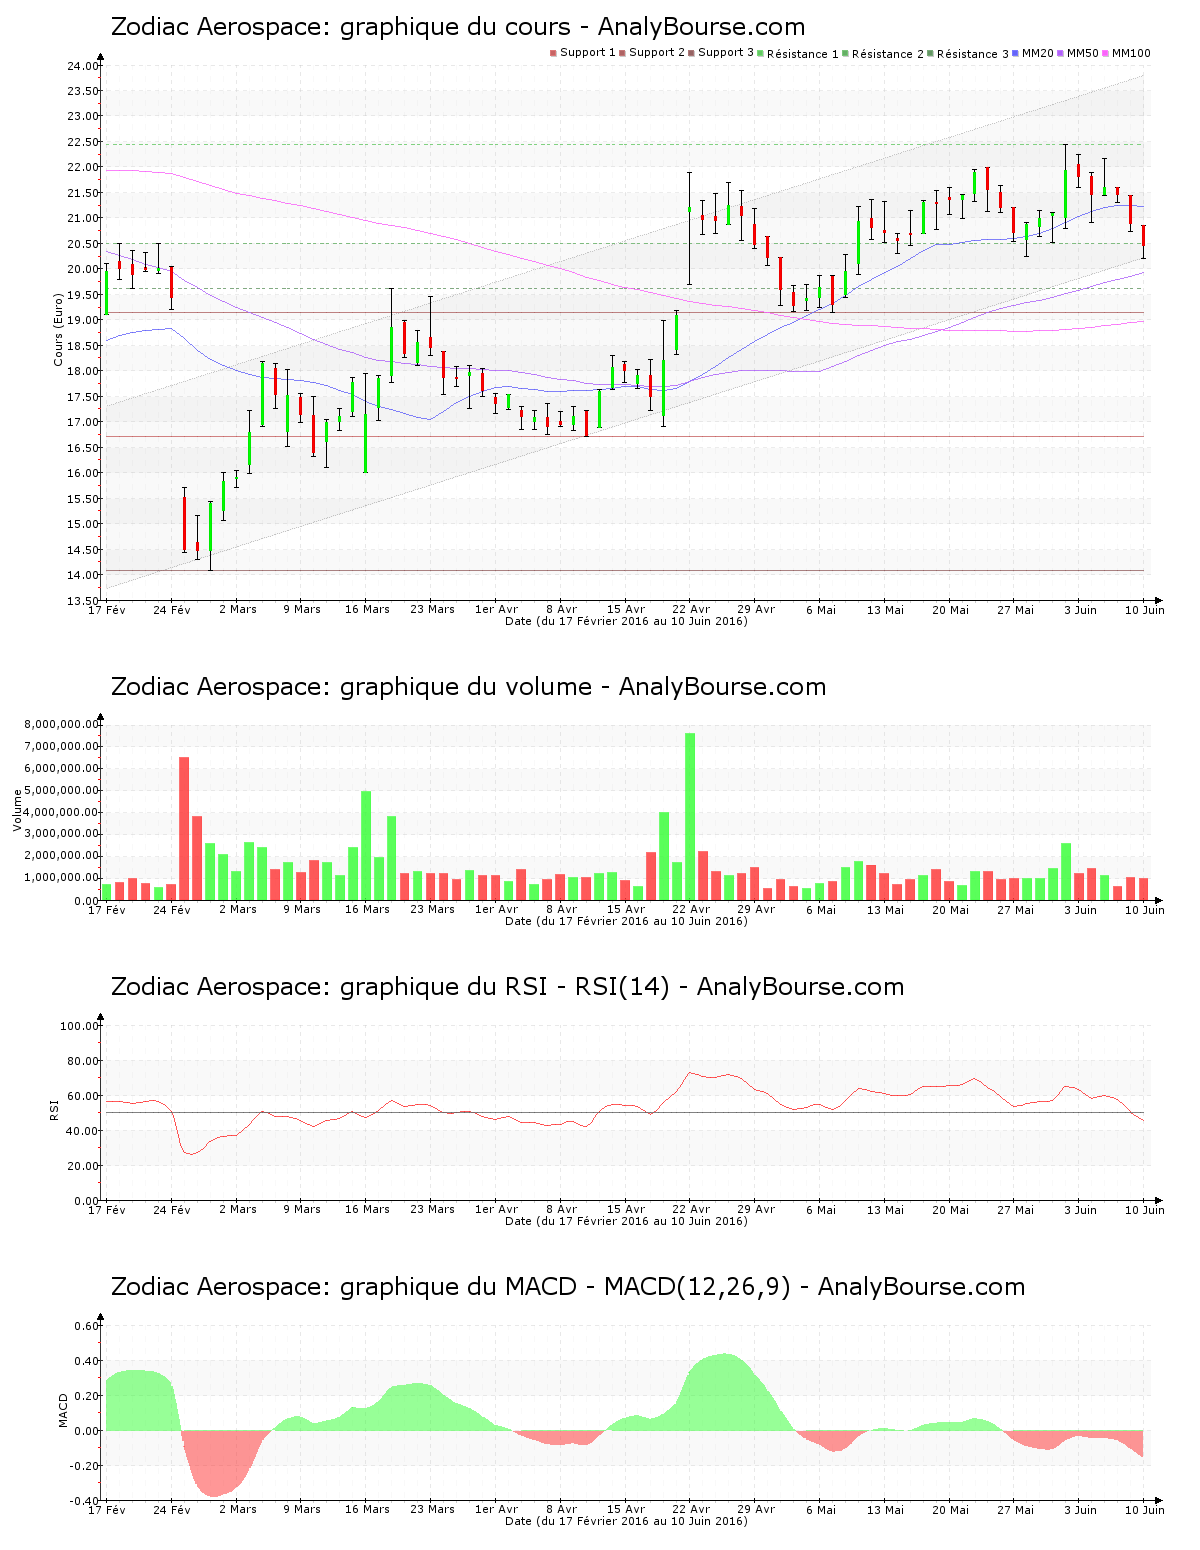Click '3 Juin' date under MACD chart

(1080, 1509)
